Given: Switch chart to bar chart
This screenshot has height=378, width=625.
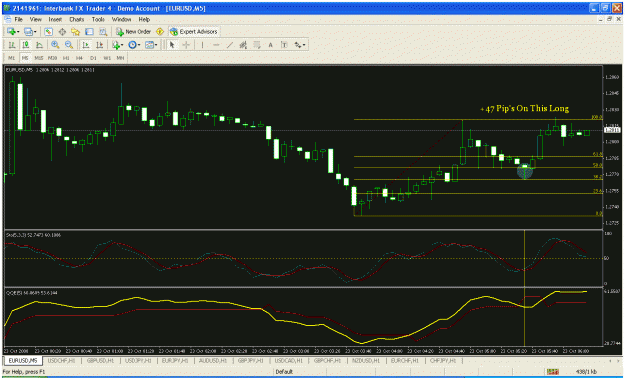Looking at the screenshot, I should pyautogui.click(x=12, y=45).
